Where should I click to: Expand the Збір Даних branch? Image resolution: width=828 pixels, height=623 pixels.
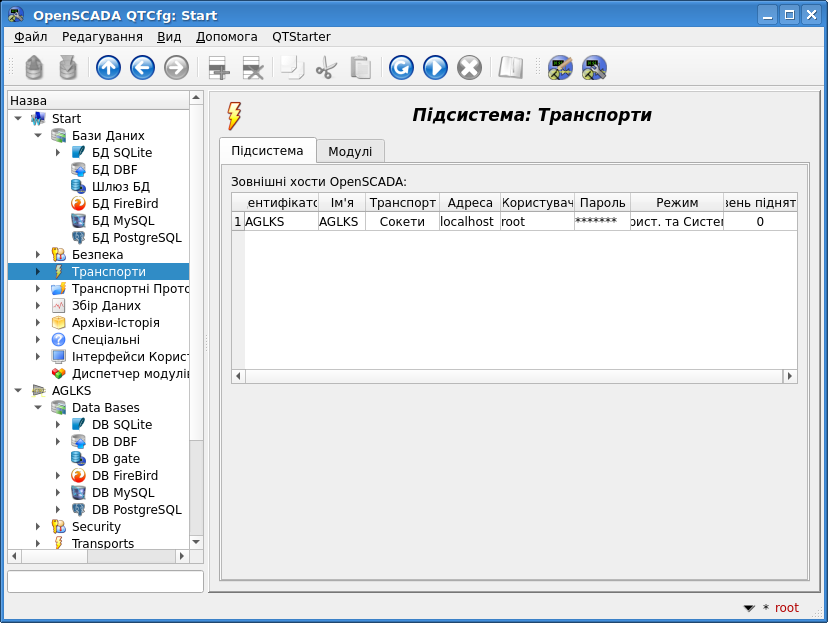(x=38, y=305)
